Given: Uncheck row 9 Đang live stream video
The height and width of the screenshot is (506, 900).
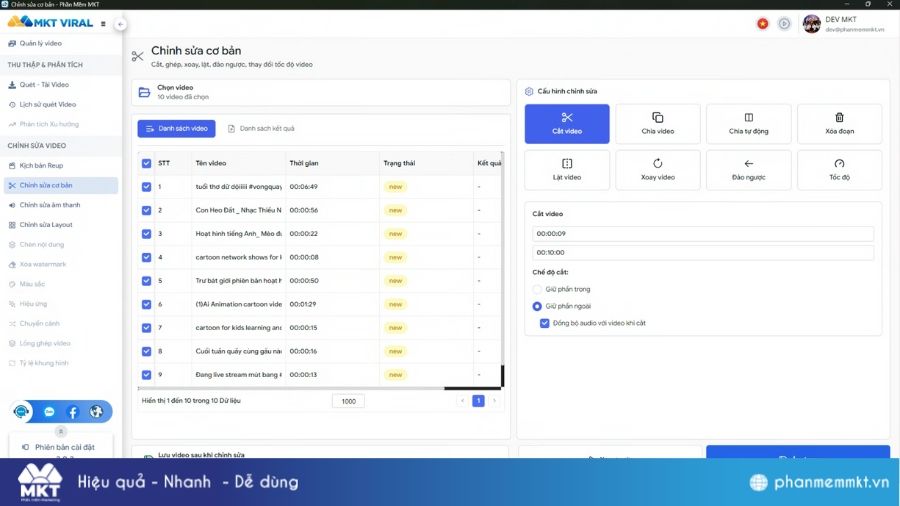Looking at the screenshot, I should [x=146, y=375].
